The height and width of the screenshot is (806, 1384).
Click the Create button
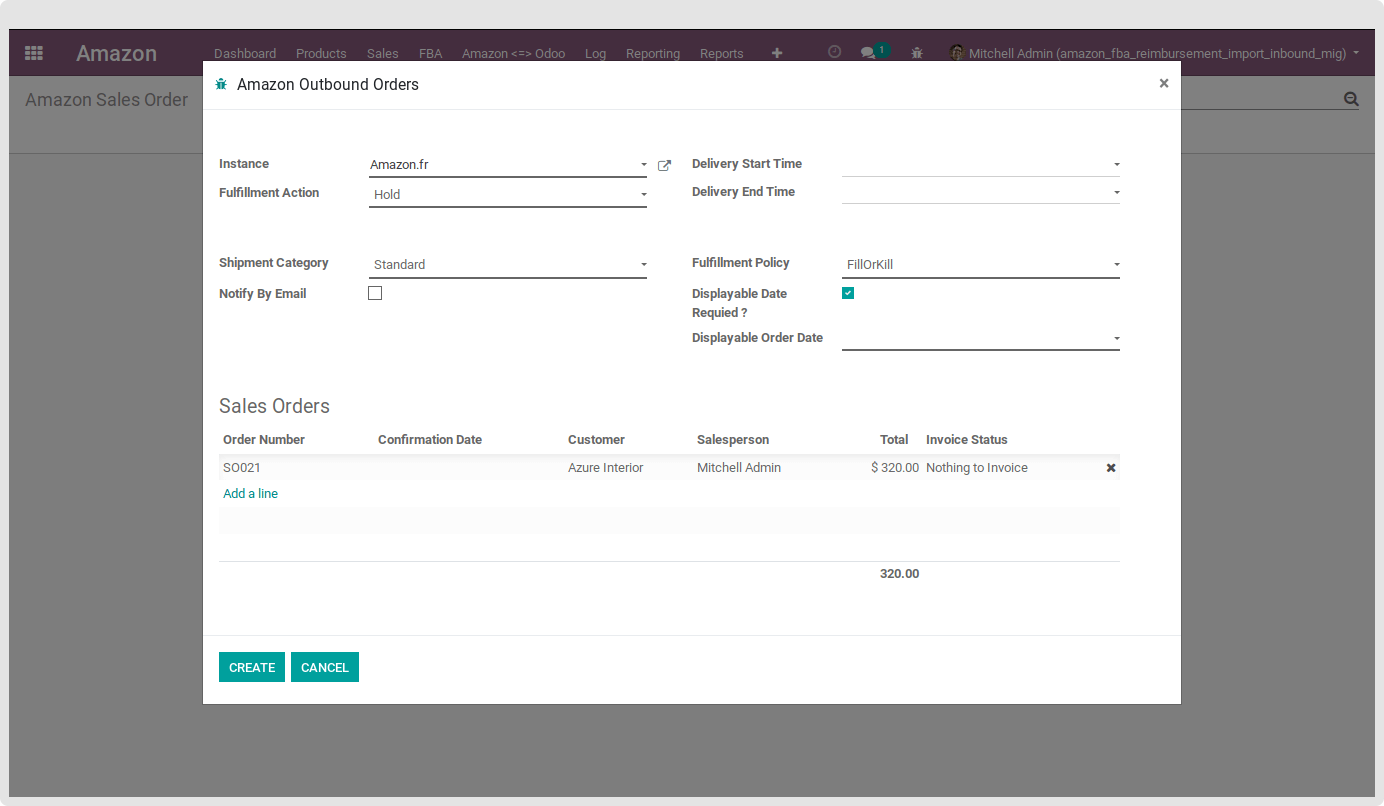[251, 667]
